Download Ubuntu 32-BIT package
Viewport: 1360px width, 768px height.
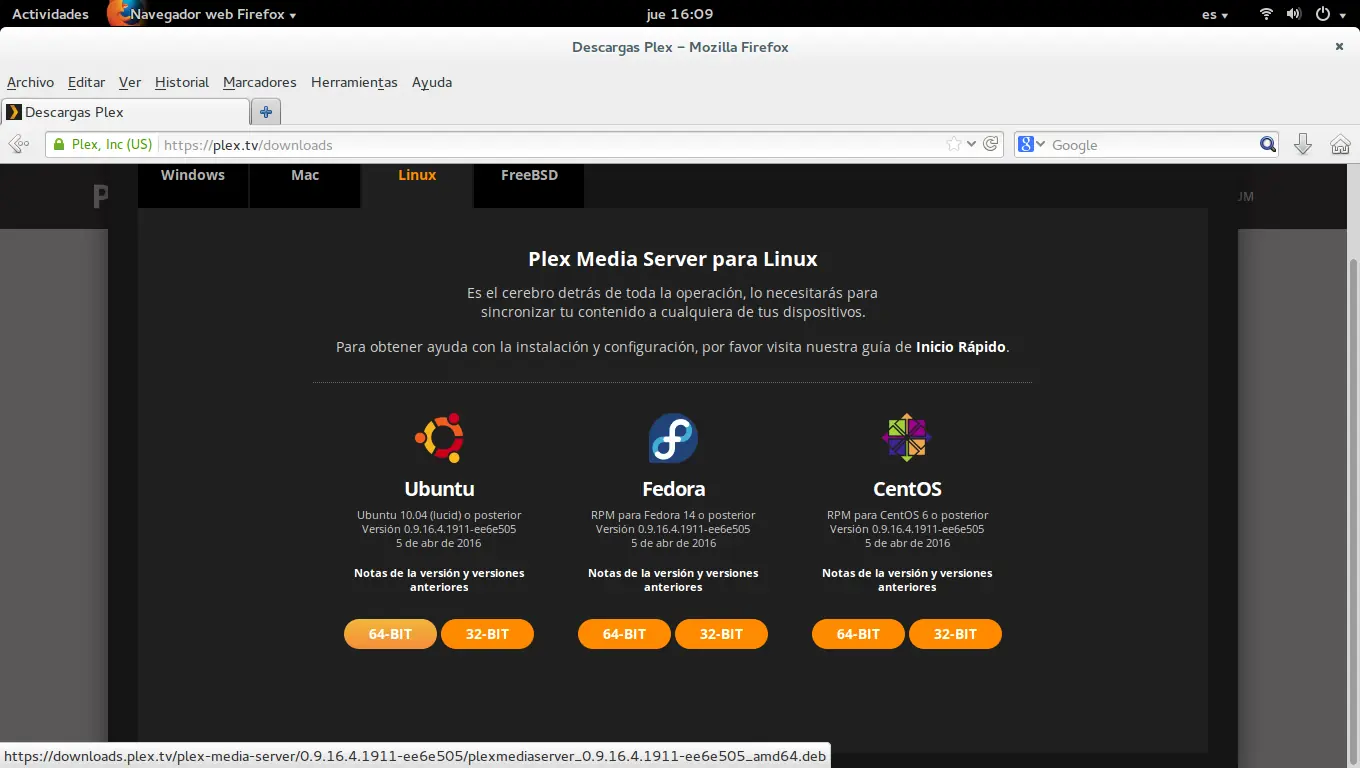tap(487, 634)
